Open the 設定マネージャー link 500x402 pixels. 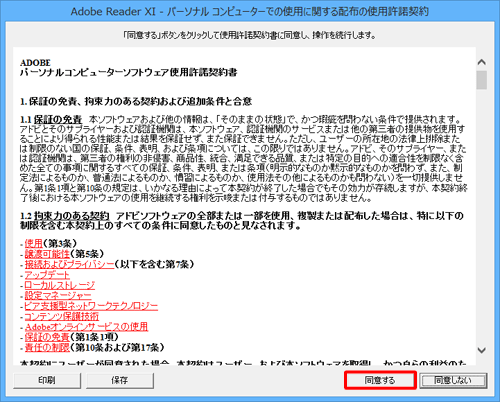(58, 295)
